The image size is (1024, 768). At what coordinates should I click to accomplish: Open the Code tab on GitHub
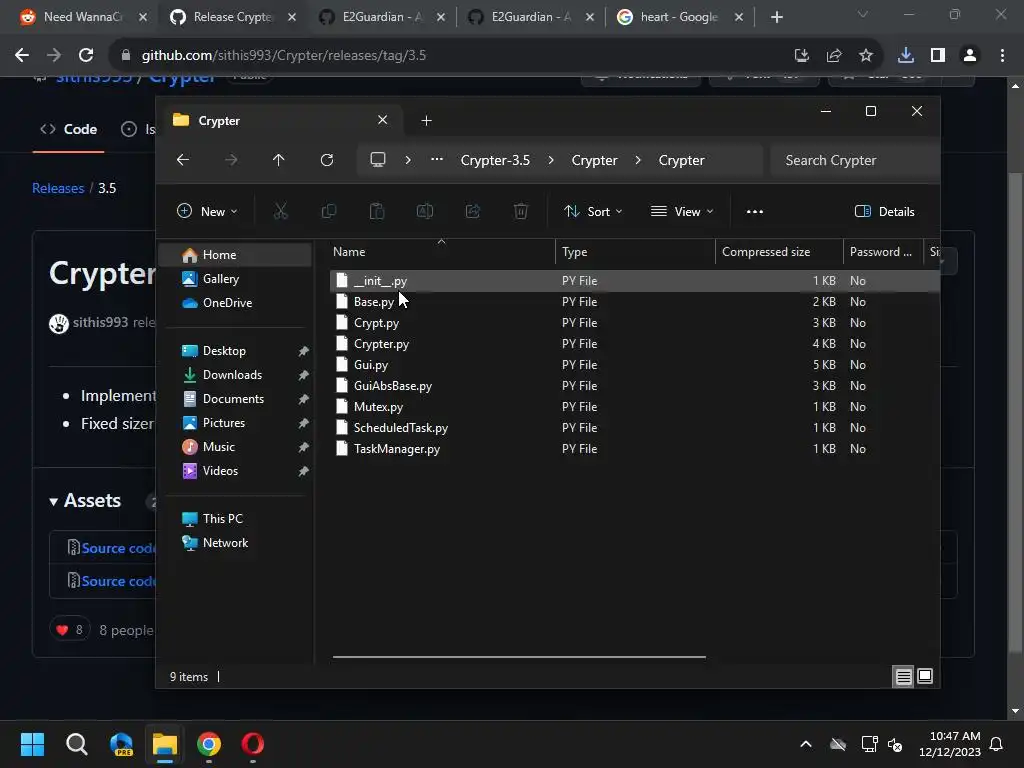69,129
